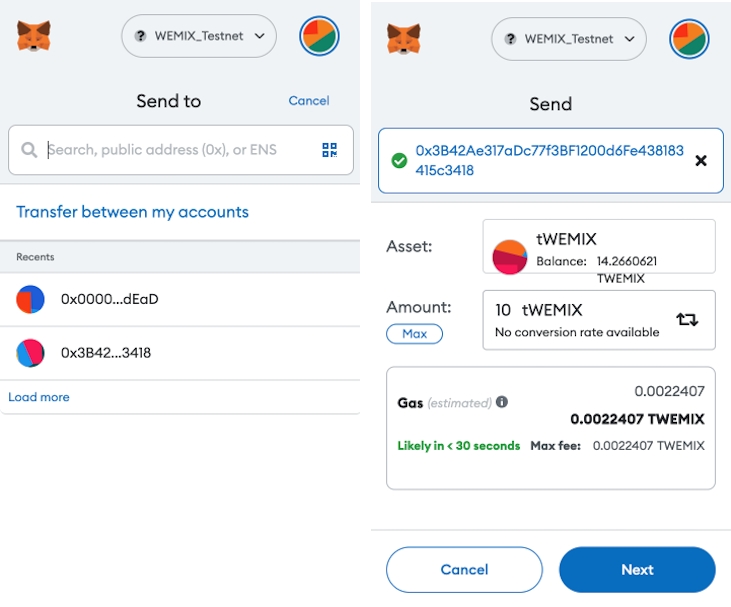Select recent address 0x0000...dEaD
This screenshot has height=607, width=731.
click(180, 299)
